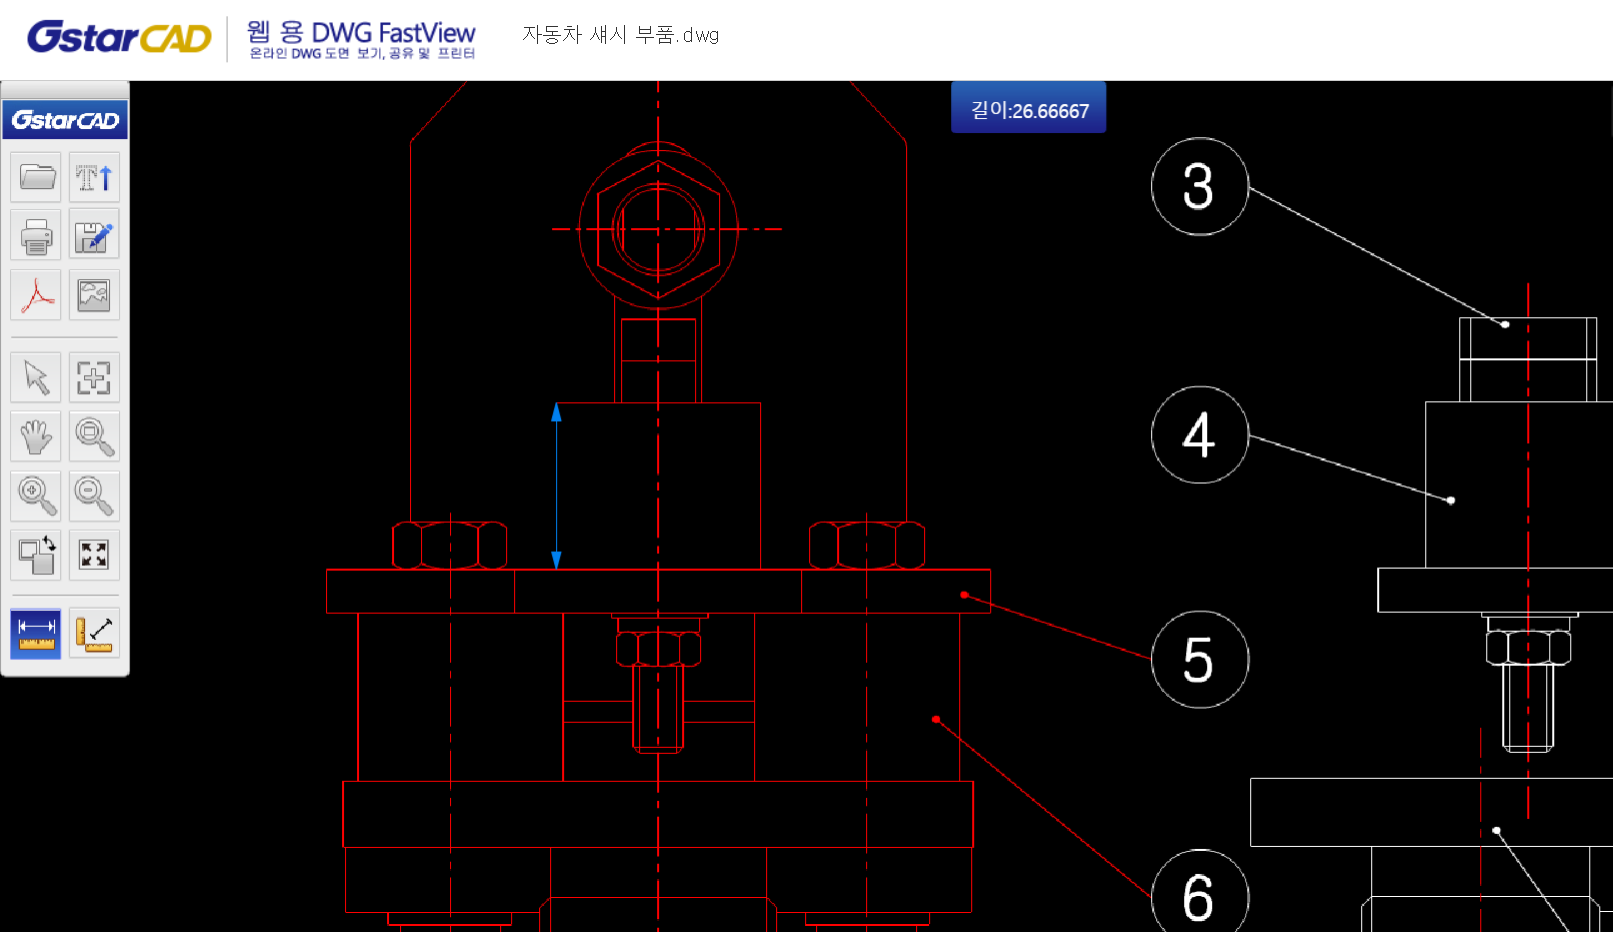Select the arrow pointer tool
This screenshot has width=1613, height=932.
(x=37, y=378)
